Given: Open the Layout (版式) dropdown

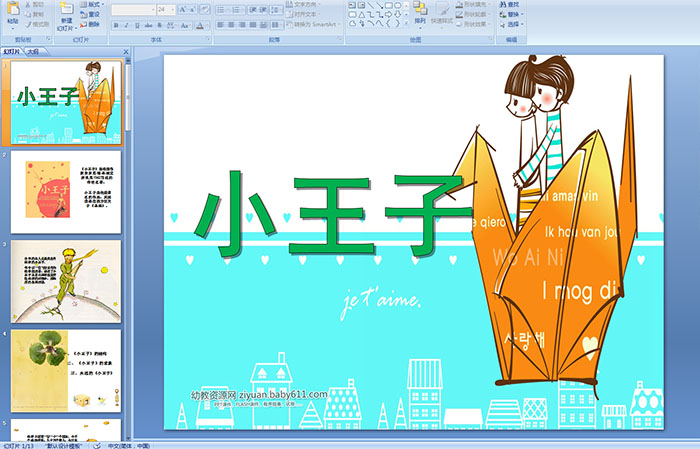Looking at the screenshot, I should (x=92, y=4).
